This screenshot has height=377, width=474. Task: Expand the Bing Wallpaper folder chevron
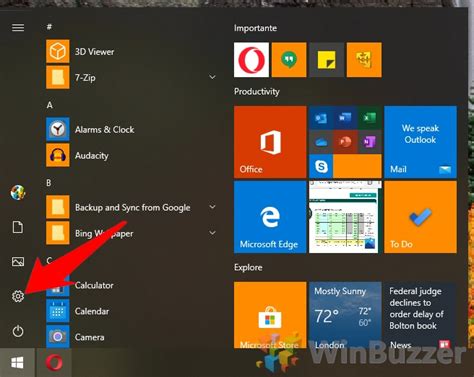[212, 233]
